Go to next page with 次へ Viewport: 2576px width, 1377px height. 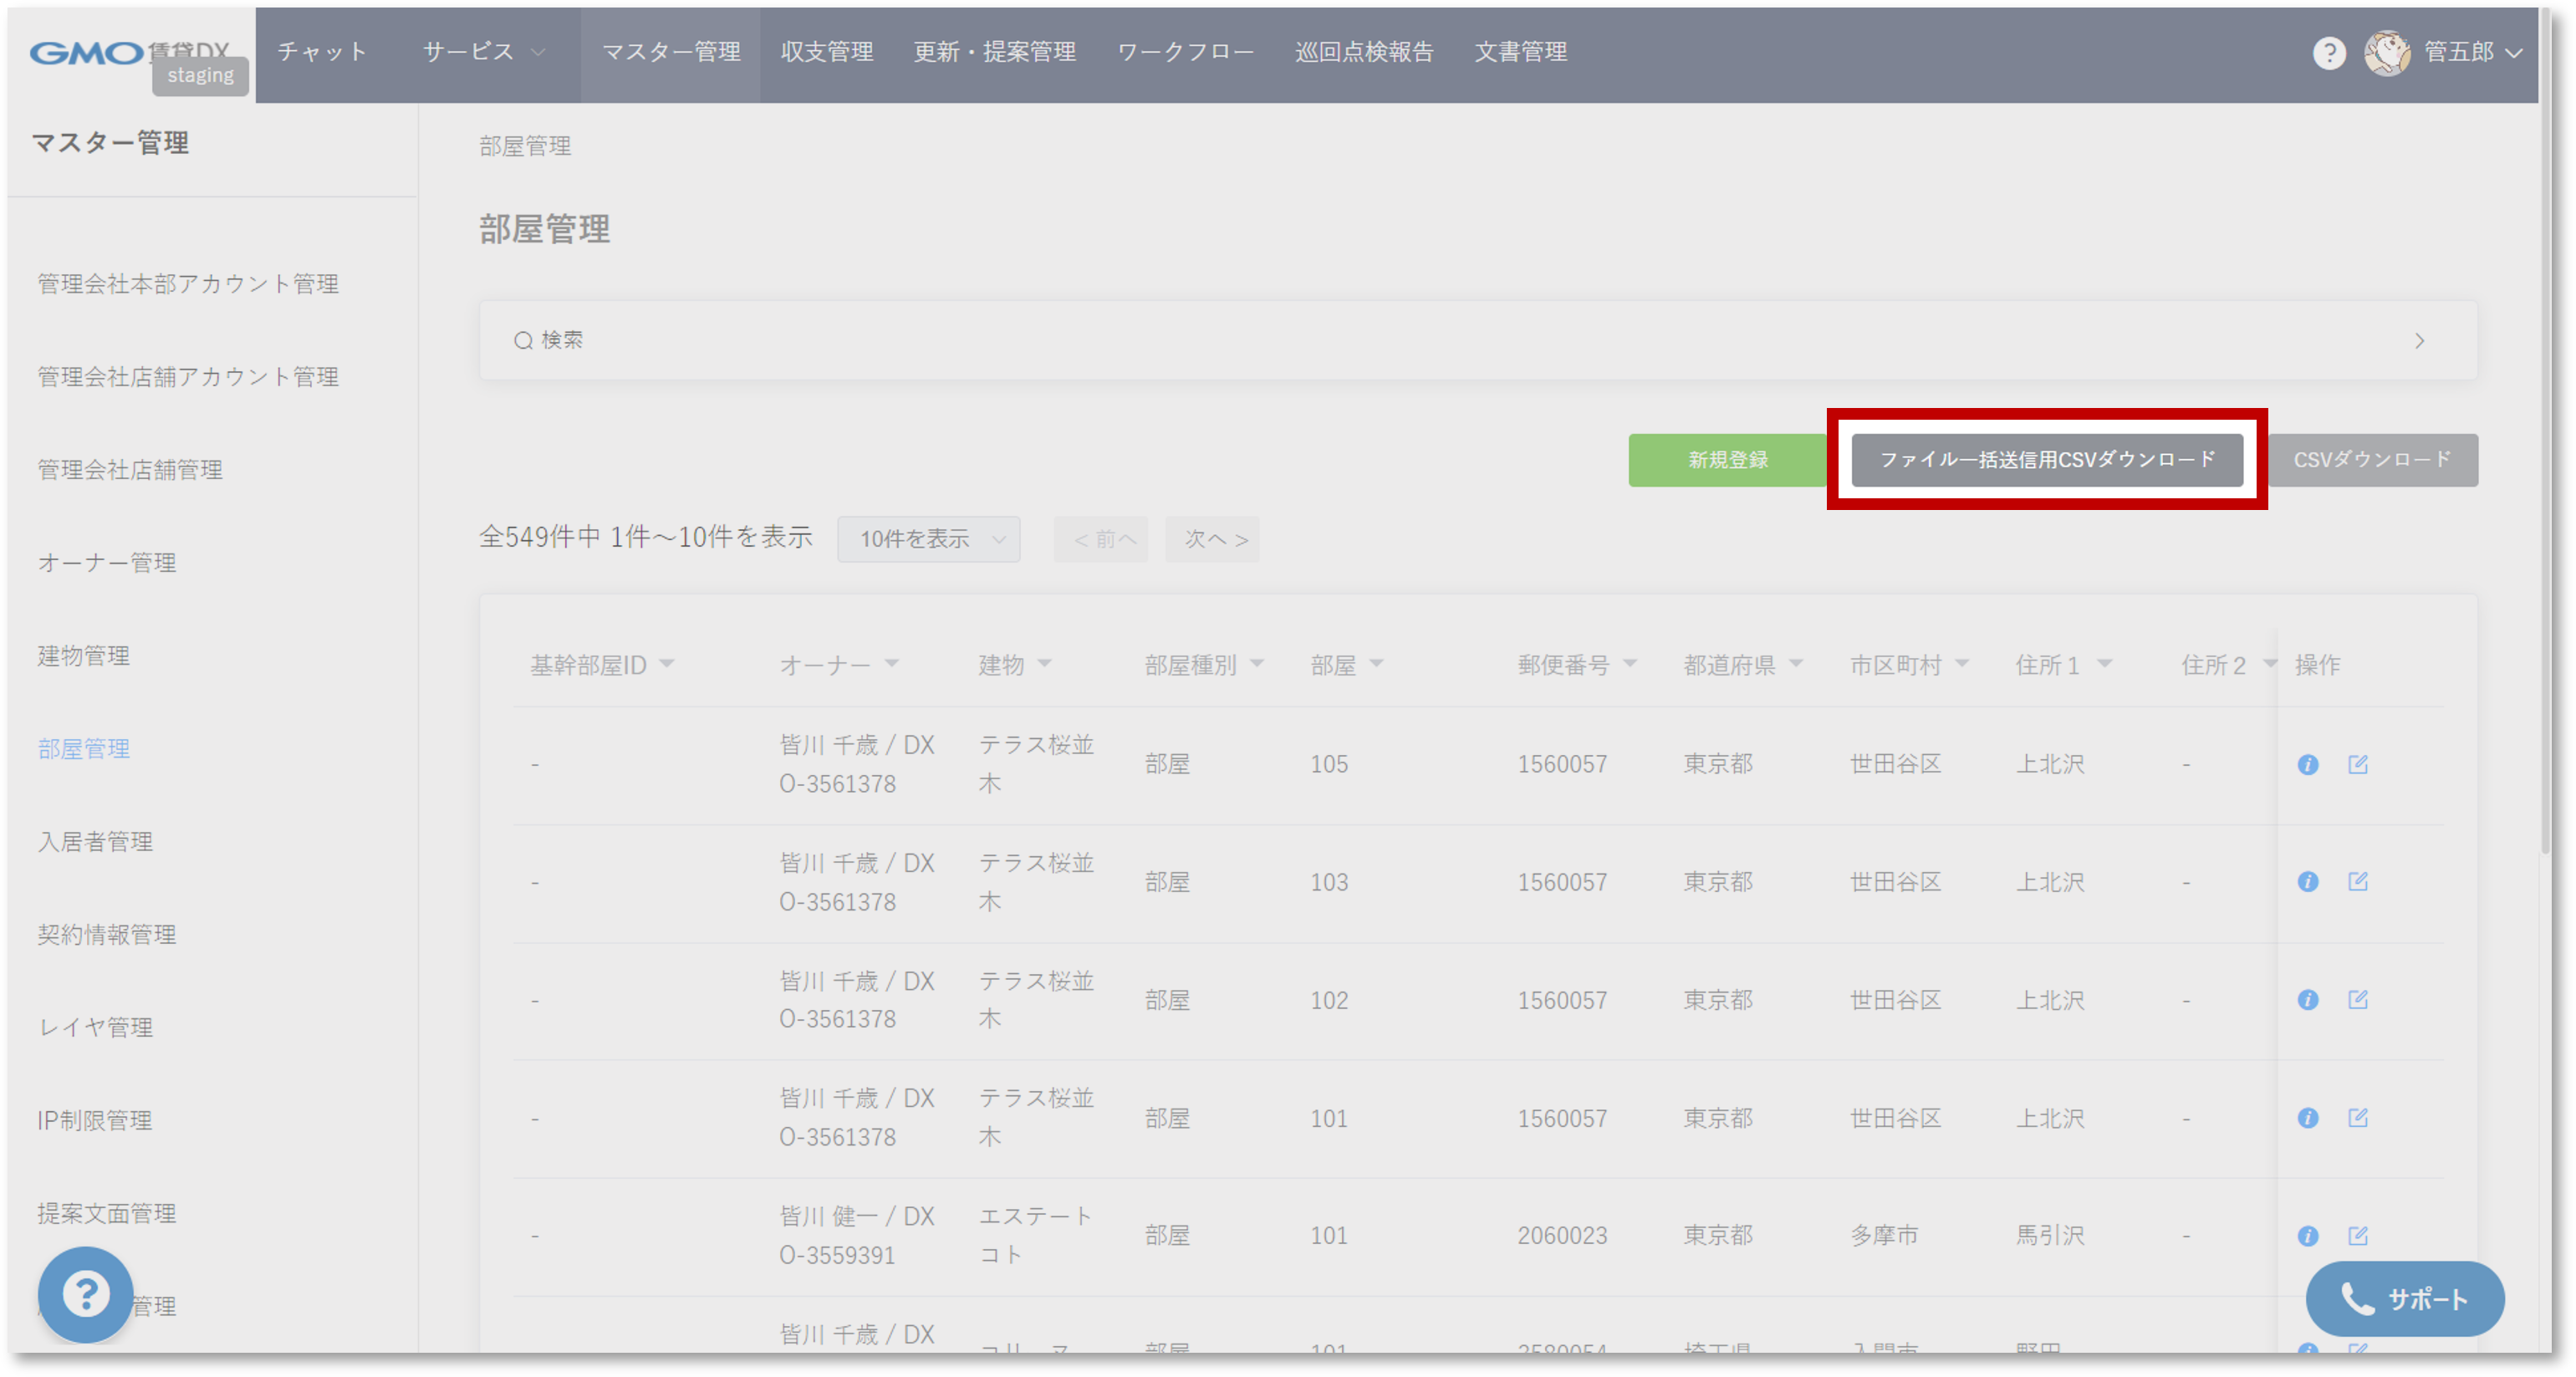click(x=1212, y=540)
